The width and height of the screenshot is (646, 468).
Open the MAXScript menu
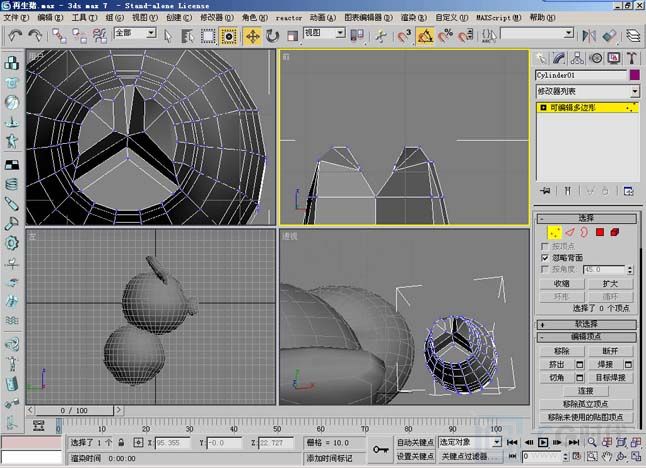click(x=499, y=18)
